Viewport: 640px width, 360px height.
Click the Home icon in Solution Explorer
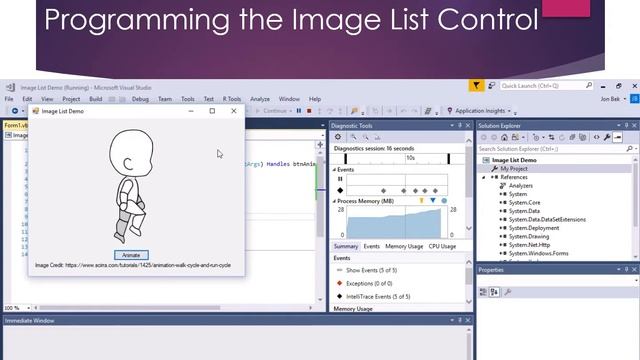point(504,137)
